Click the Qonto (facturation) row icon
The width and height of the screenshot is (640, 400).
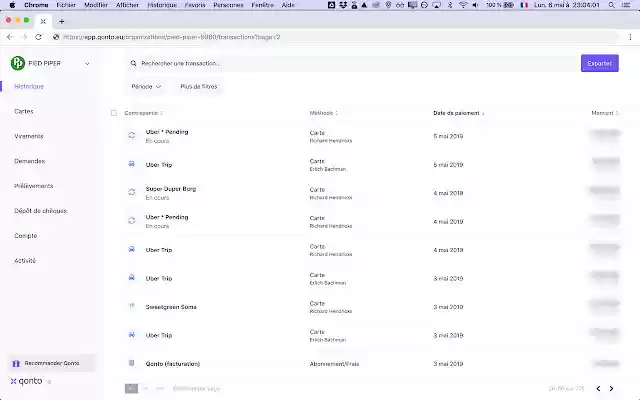pos(131,363)
